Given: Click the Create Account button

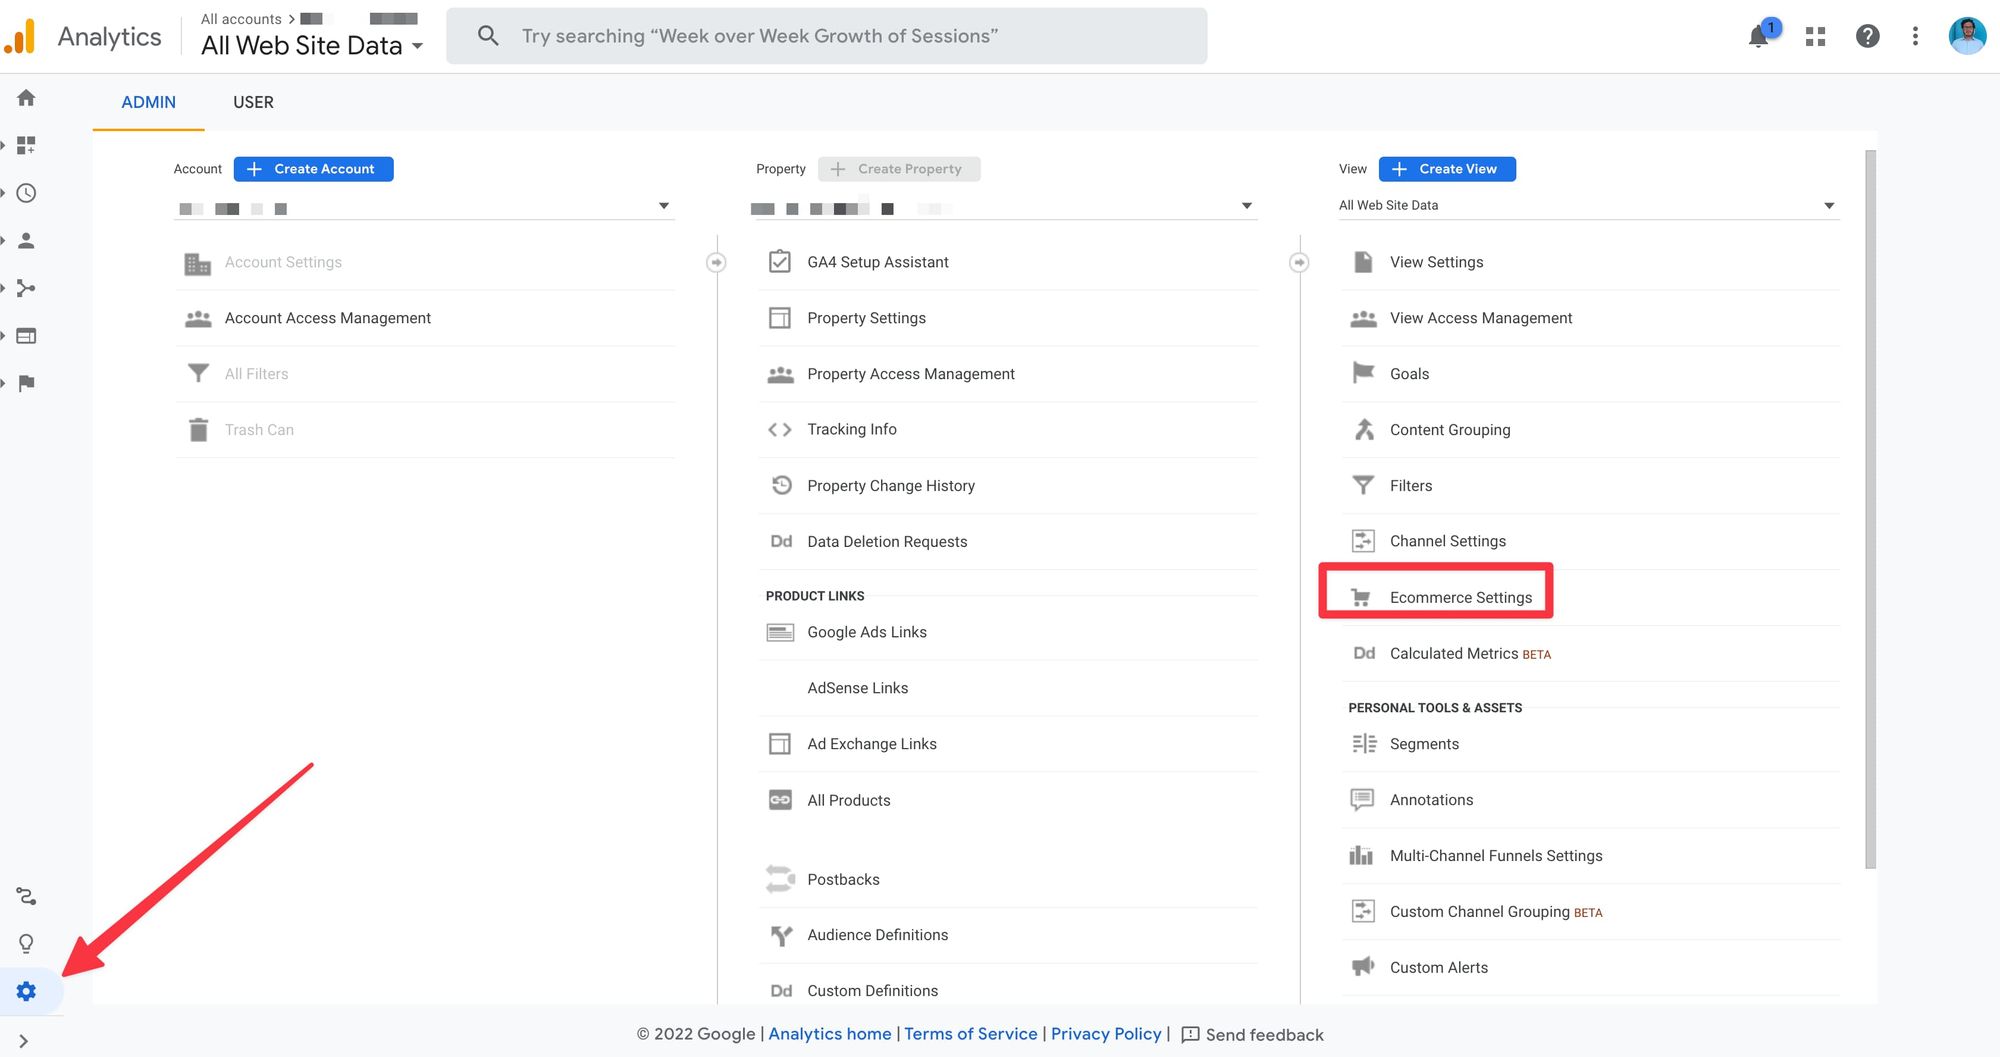Looking at the screenshot, I should pyautogui.click(x=313, y=169).
